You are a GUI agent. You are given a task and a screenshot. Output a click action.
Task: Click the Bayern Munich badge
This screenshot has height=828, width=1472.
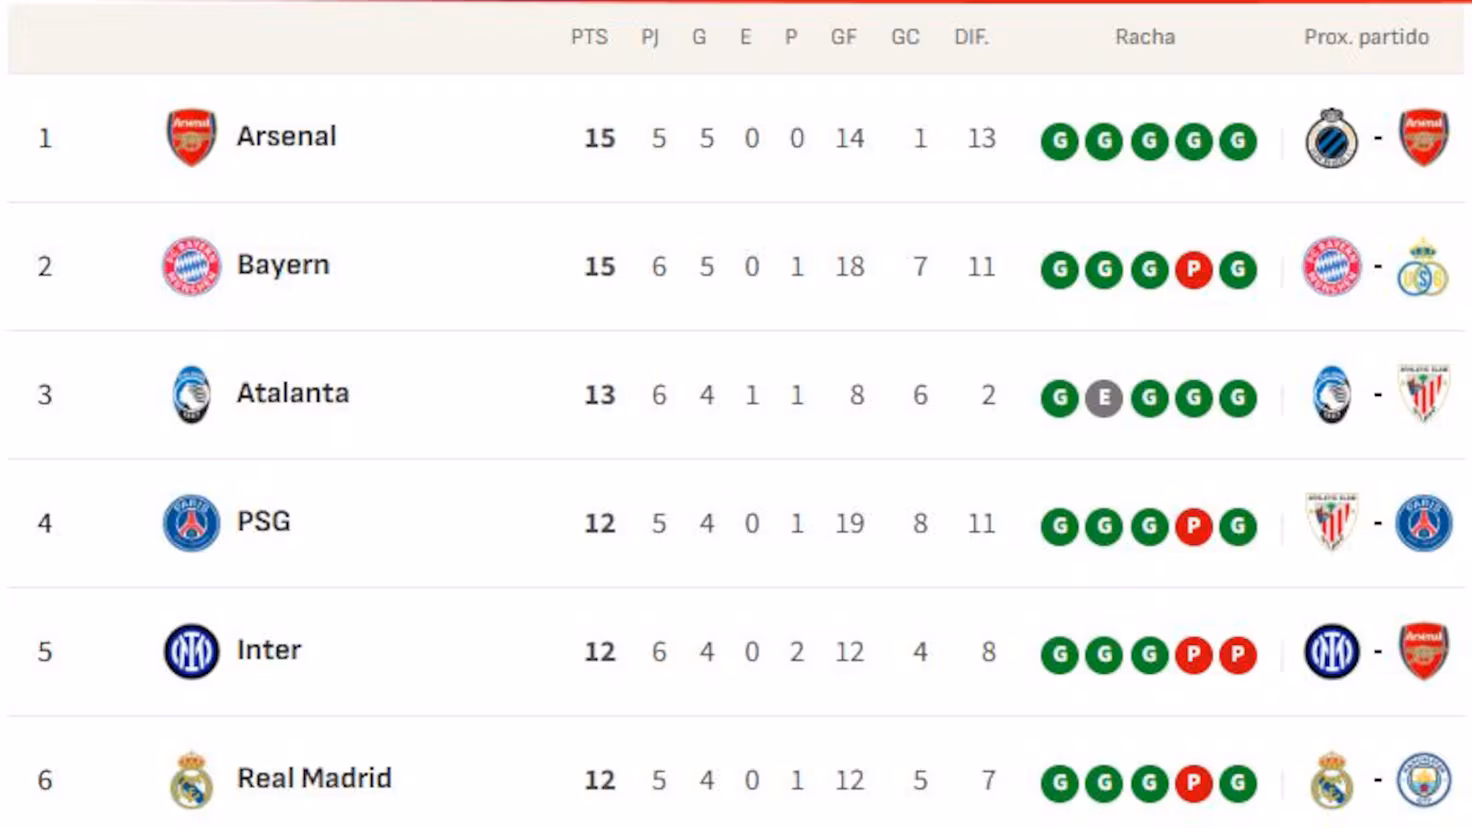(x=190, y=265)
